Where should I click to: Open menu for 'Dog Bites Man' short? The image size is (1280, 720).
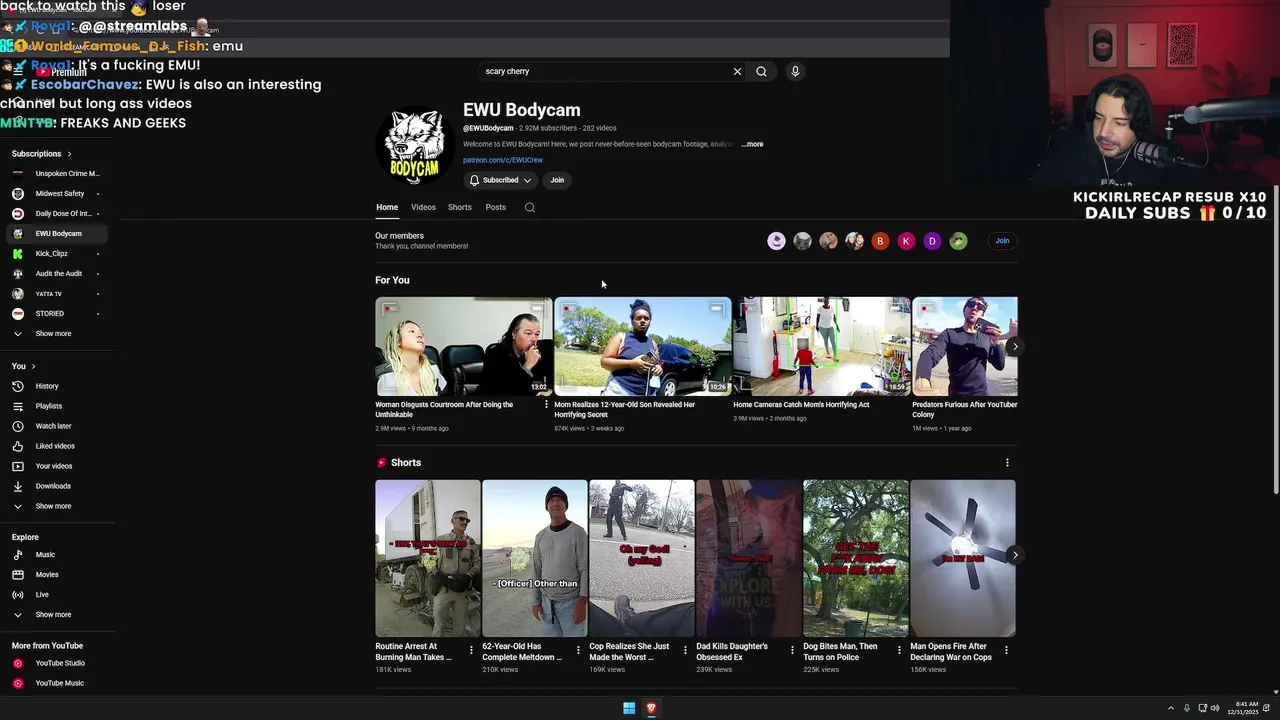point(899,650)
